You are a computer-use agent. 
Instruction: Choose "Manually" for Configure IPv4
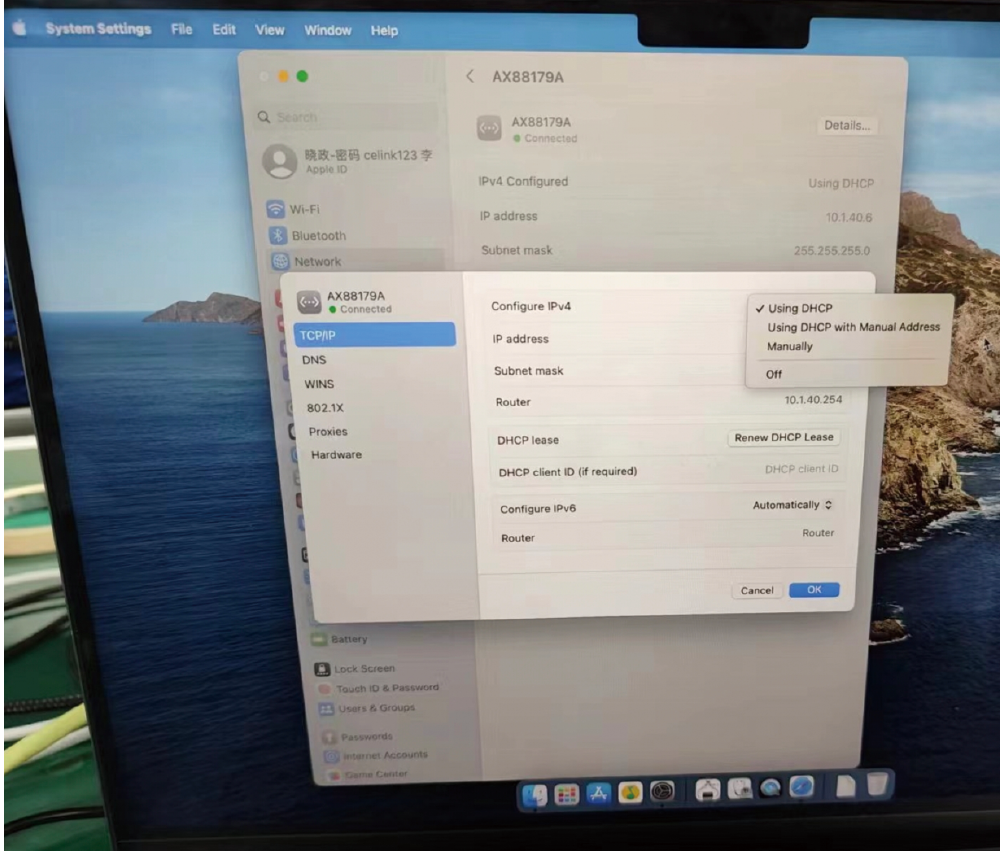click(x=789, y=346)
